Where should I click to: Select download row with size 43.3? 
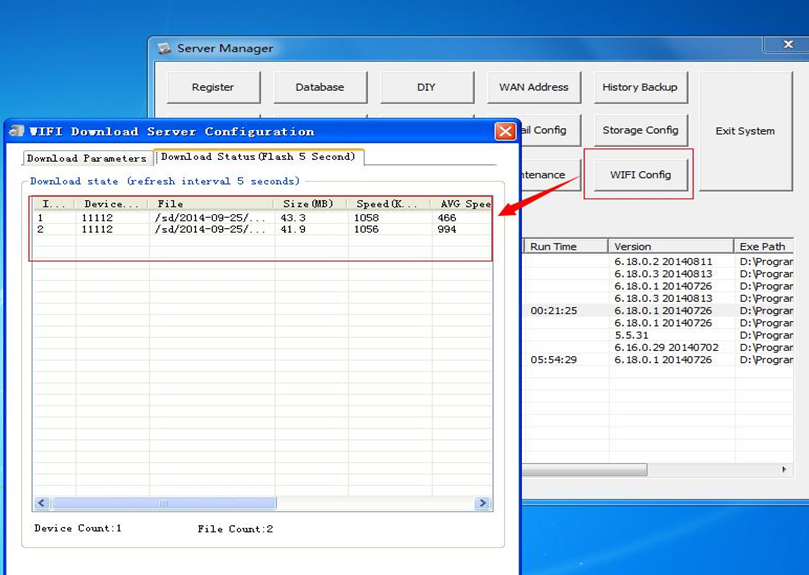263,218
